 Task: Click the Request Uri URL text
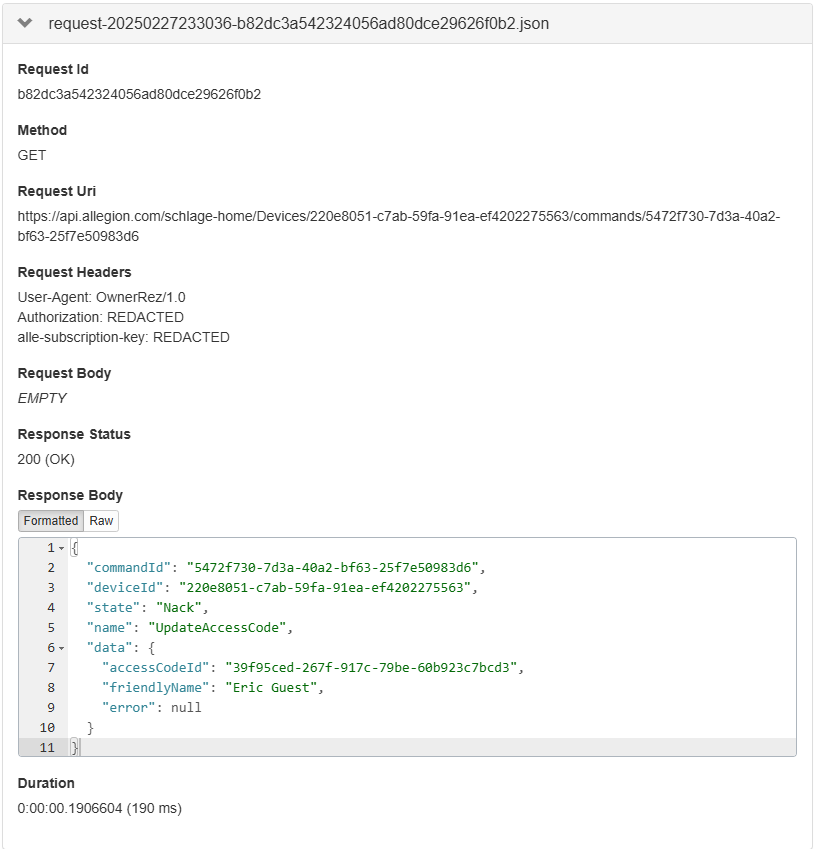tap(398, 226)
